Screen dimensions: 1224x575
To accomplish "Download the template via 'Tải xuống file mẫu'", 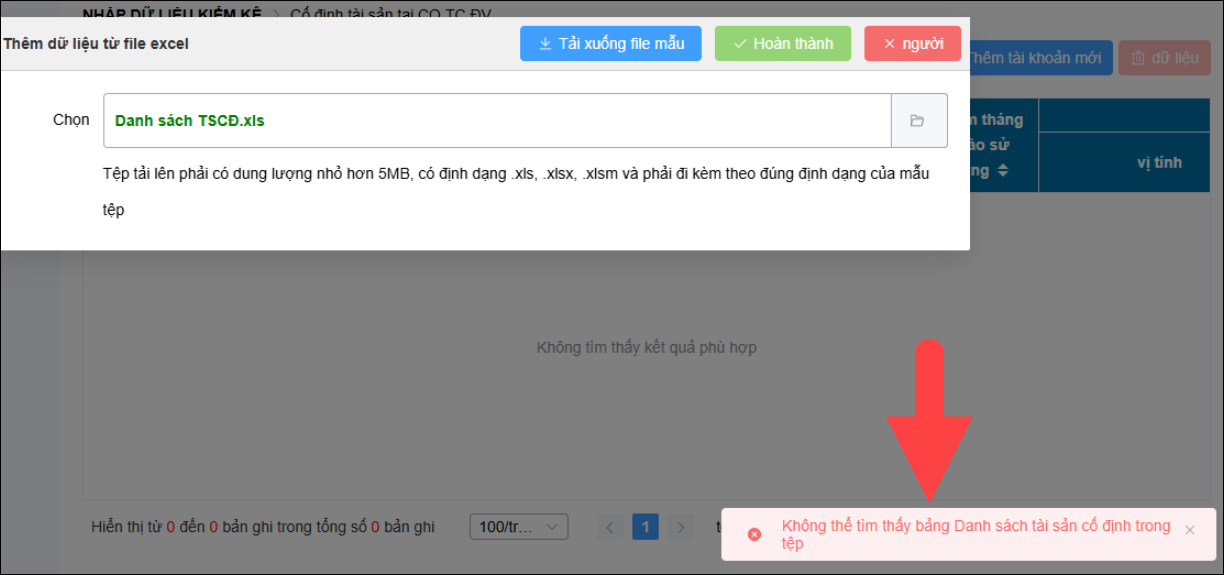I will (610, 44).
